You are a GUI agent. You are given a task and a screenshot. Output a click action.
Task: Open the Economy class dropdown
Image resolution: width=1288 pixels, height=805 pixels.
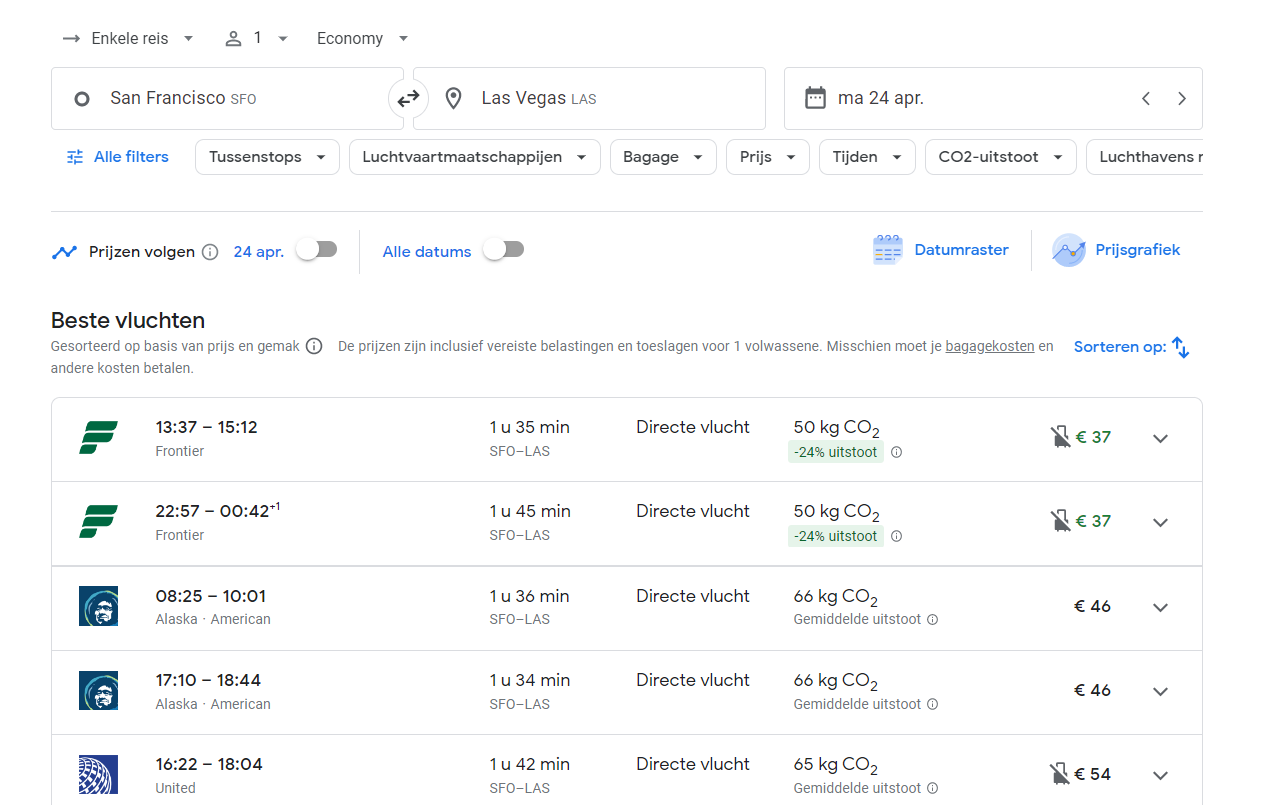(362, 38)
